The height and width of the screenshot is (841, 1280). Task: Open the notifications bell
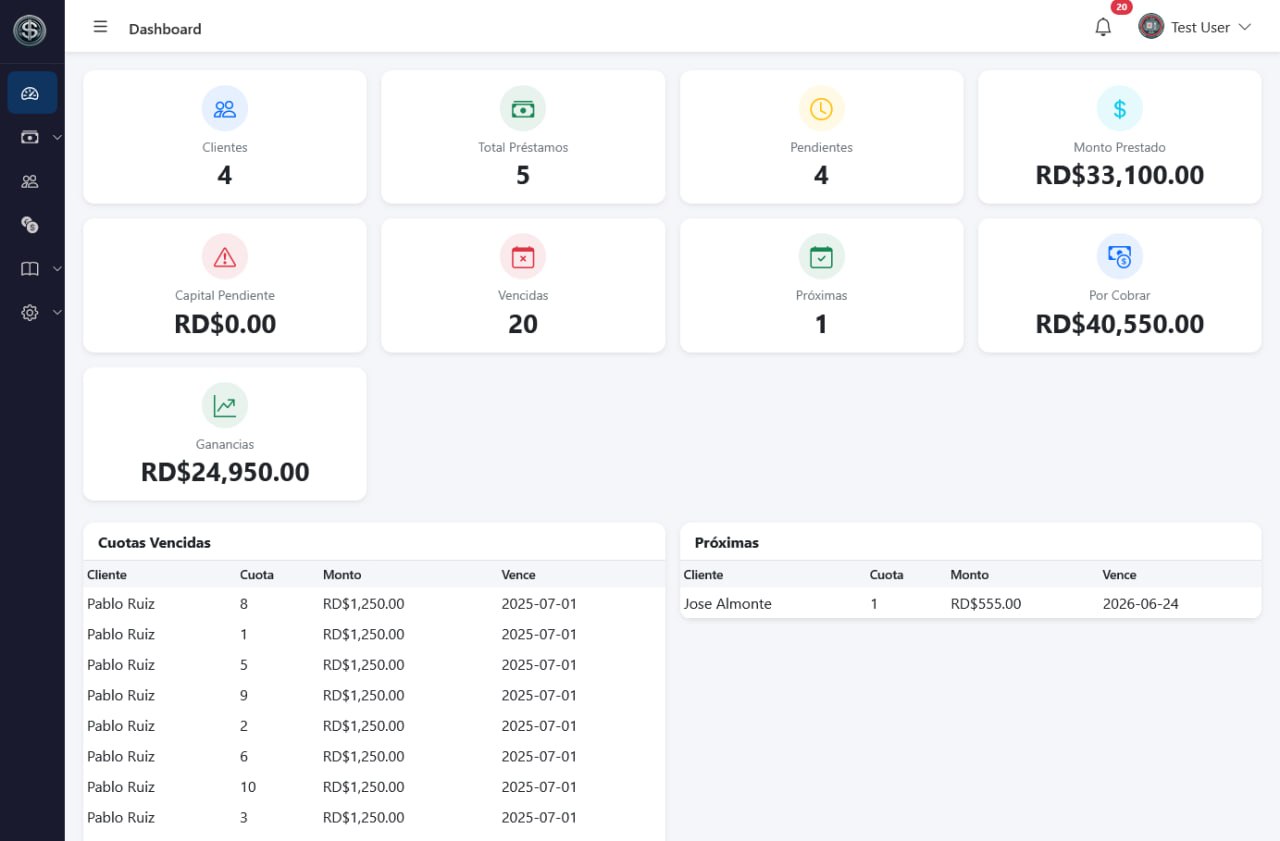[1103, 28]
